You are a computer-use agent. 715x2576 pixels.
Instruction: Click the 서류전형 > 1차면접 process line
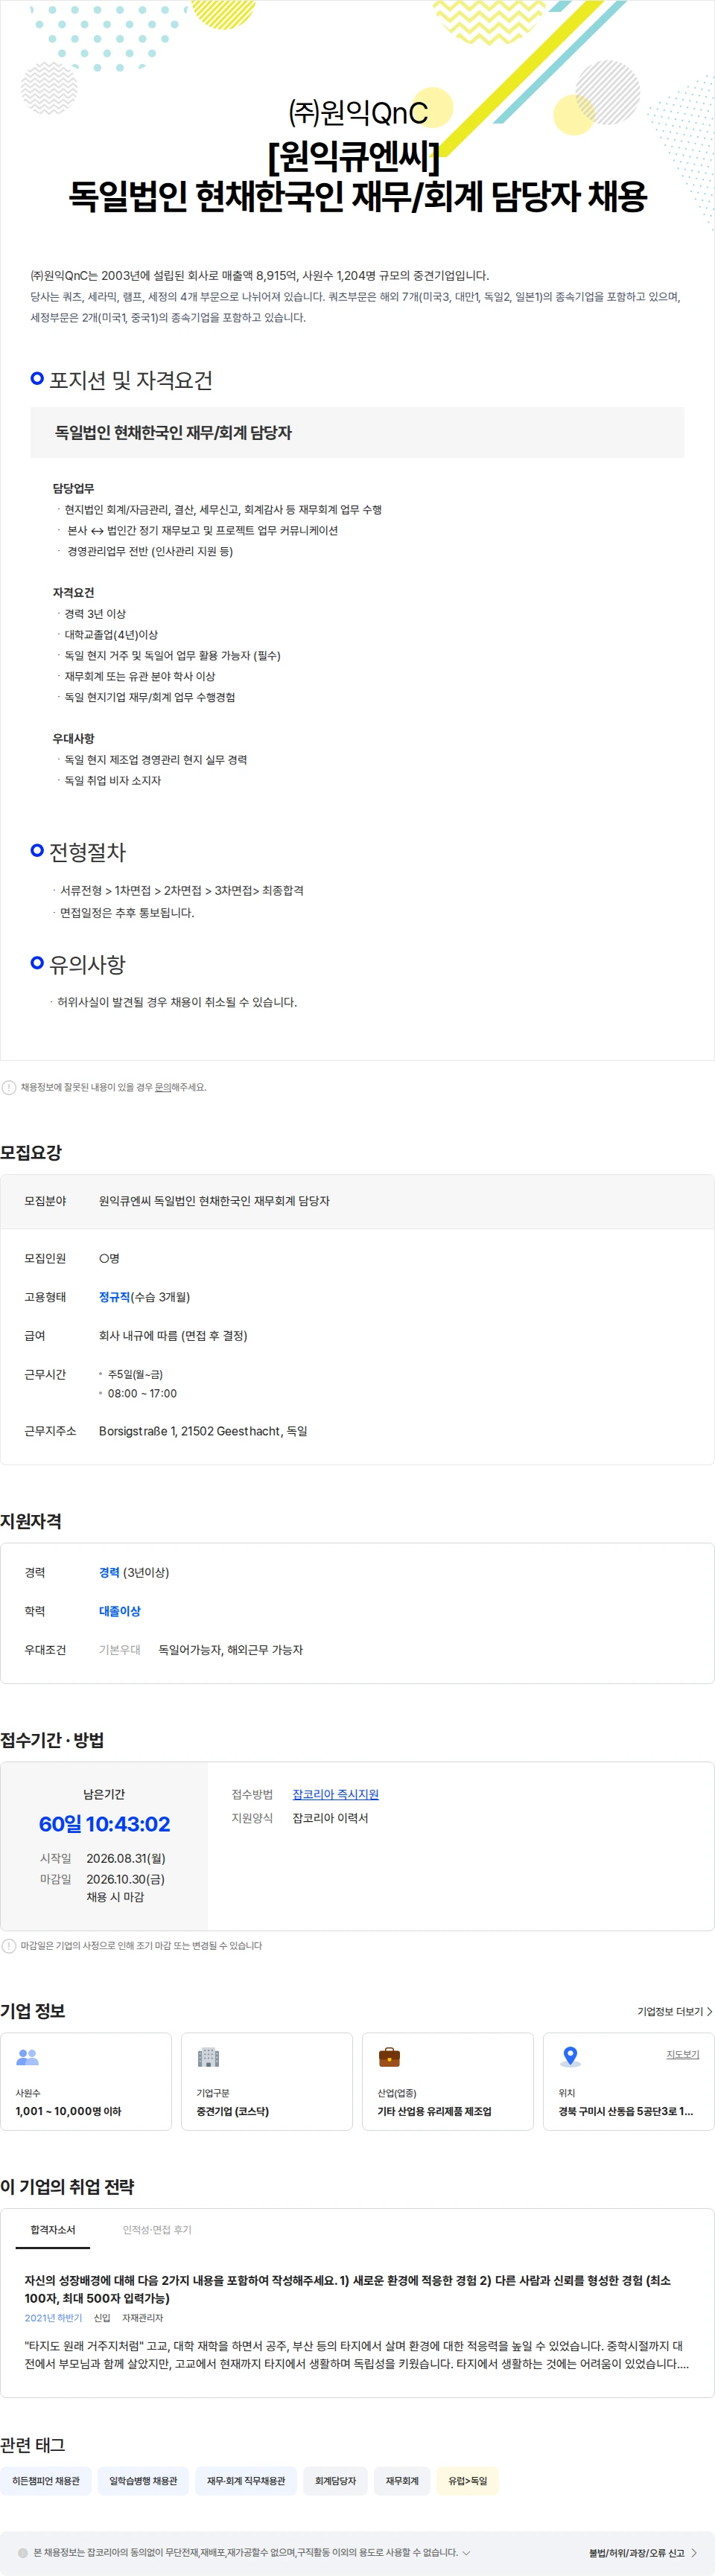pos(181,890)
